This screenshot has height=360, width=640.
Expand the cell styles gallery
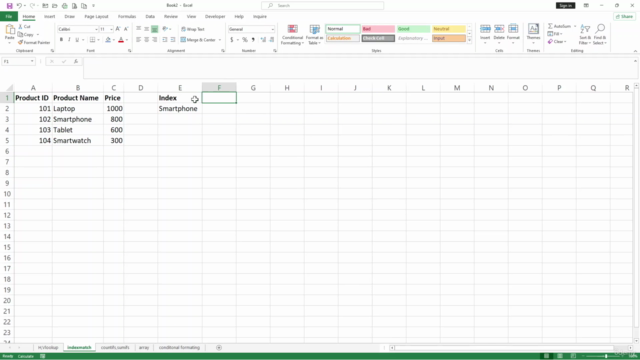click(469, 40)
